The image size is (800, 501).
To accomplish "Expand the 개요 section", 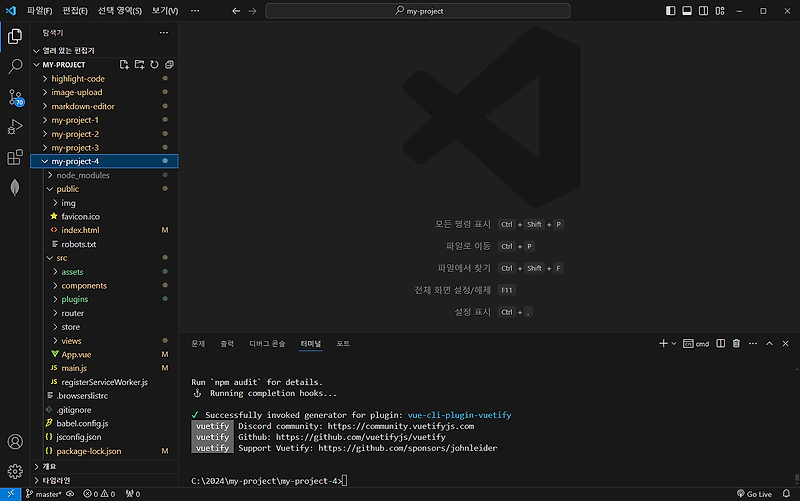I will click(x=104, y=467).
